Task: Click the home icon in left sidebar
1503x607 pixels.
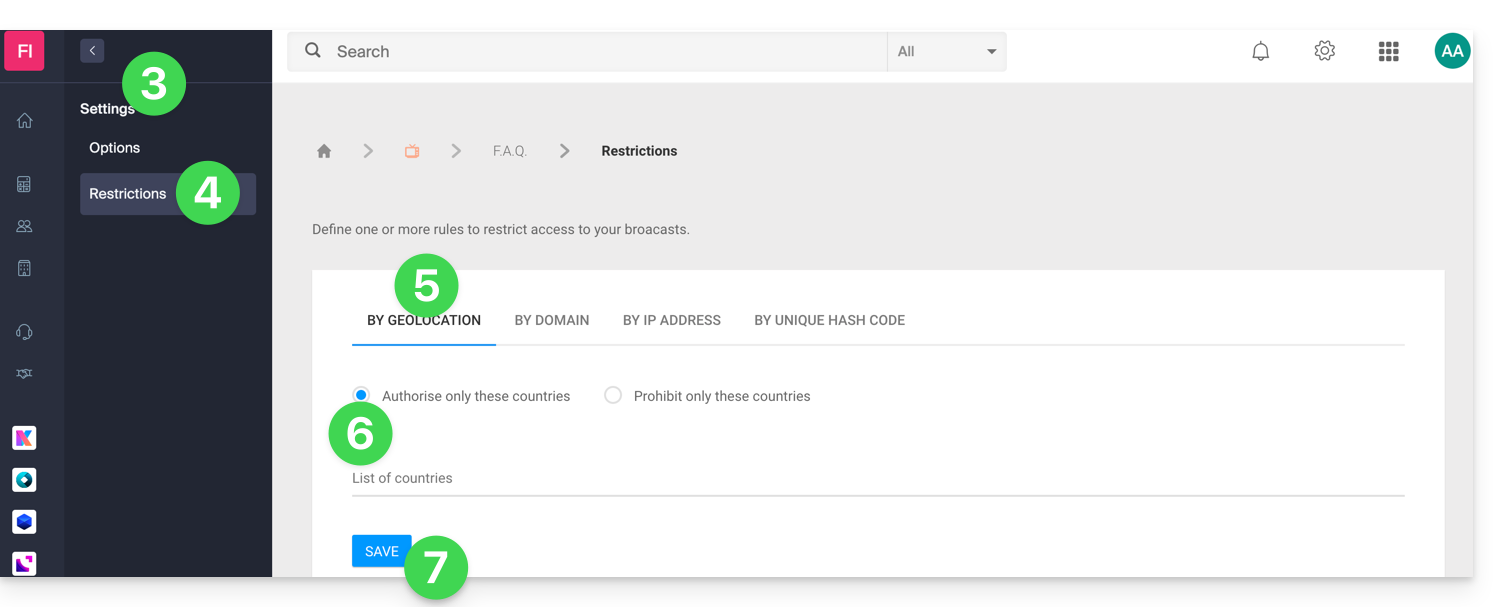Action: (25, 121)
